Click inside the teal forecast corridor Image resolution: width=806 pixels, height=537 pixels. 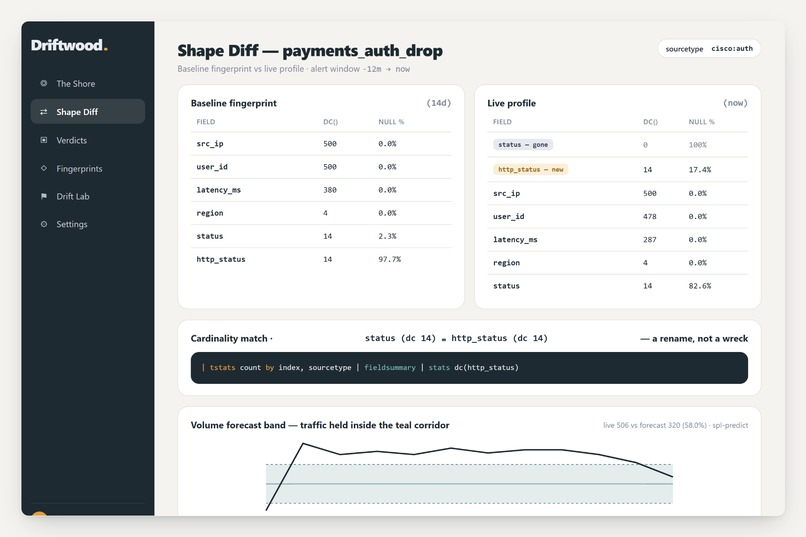(x=469, y=484)
